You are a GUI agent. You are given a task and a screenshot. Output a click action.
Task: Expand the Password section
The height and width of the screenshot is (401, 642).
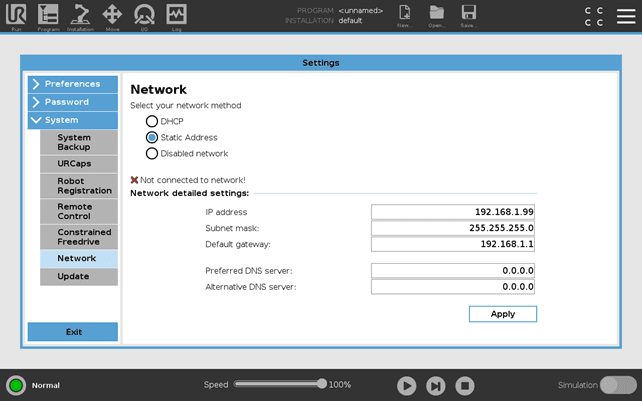[73, 102]
